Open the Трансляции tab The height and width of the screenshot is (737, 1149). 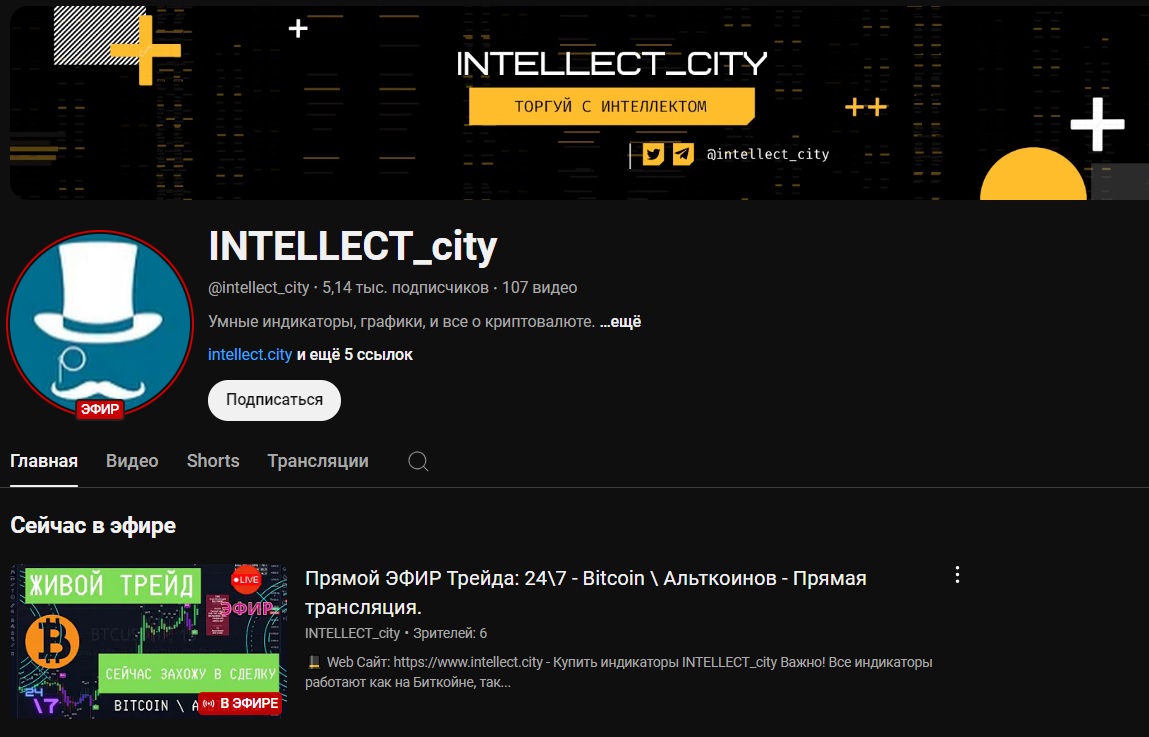tap(318, 461)
